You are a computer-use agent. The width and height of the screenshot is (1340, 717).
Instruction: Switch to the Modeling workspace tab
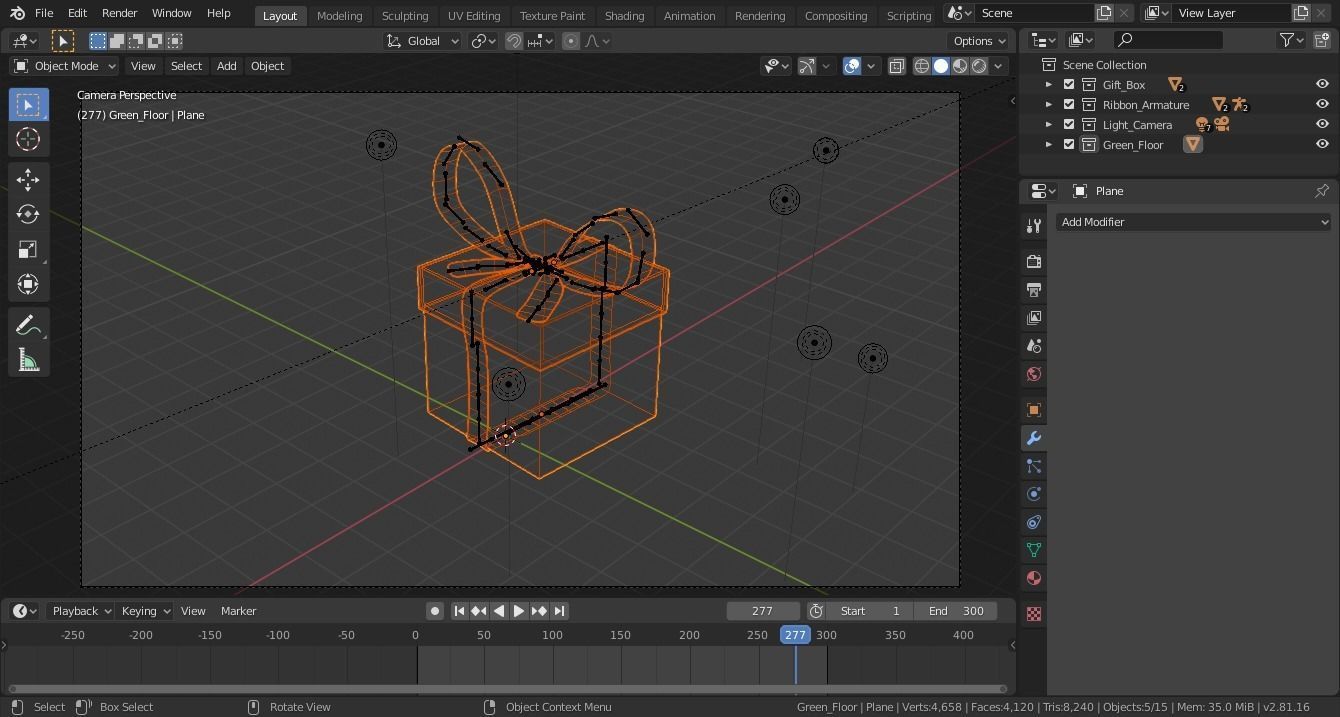(x=339, y=16)
